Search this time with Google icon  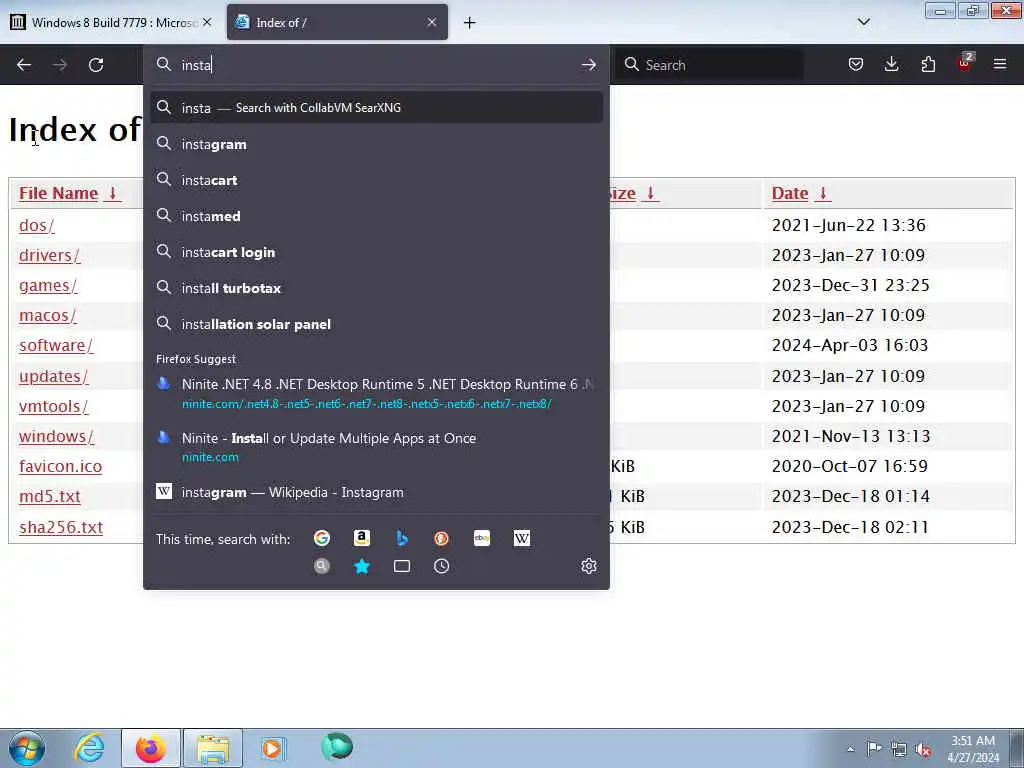[321, 538]
